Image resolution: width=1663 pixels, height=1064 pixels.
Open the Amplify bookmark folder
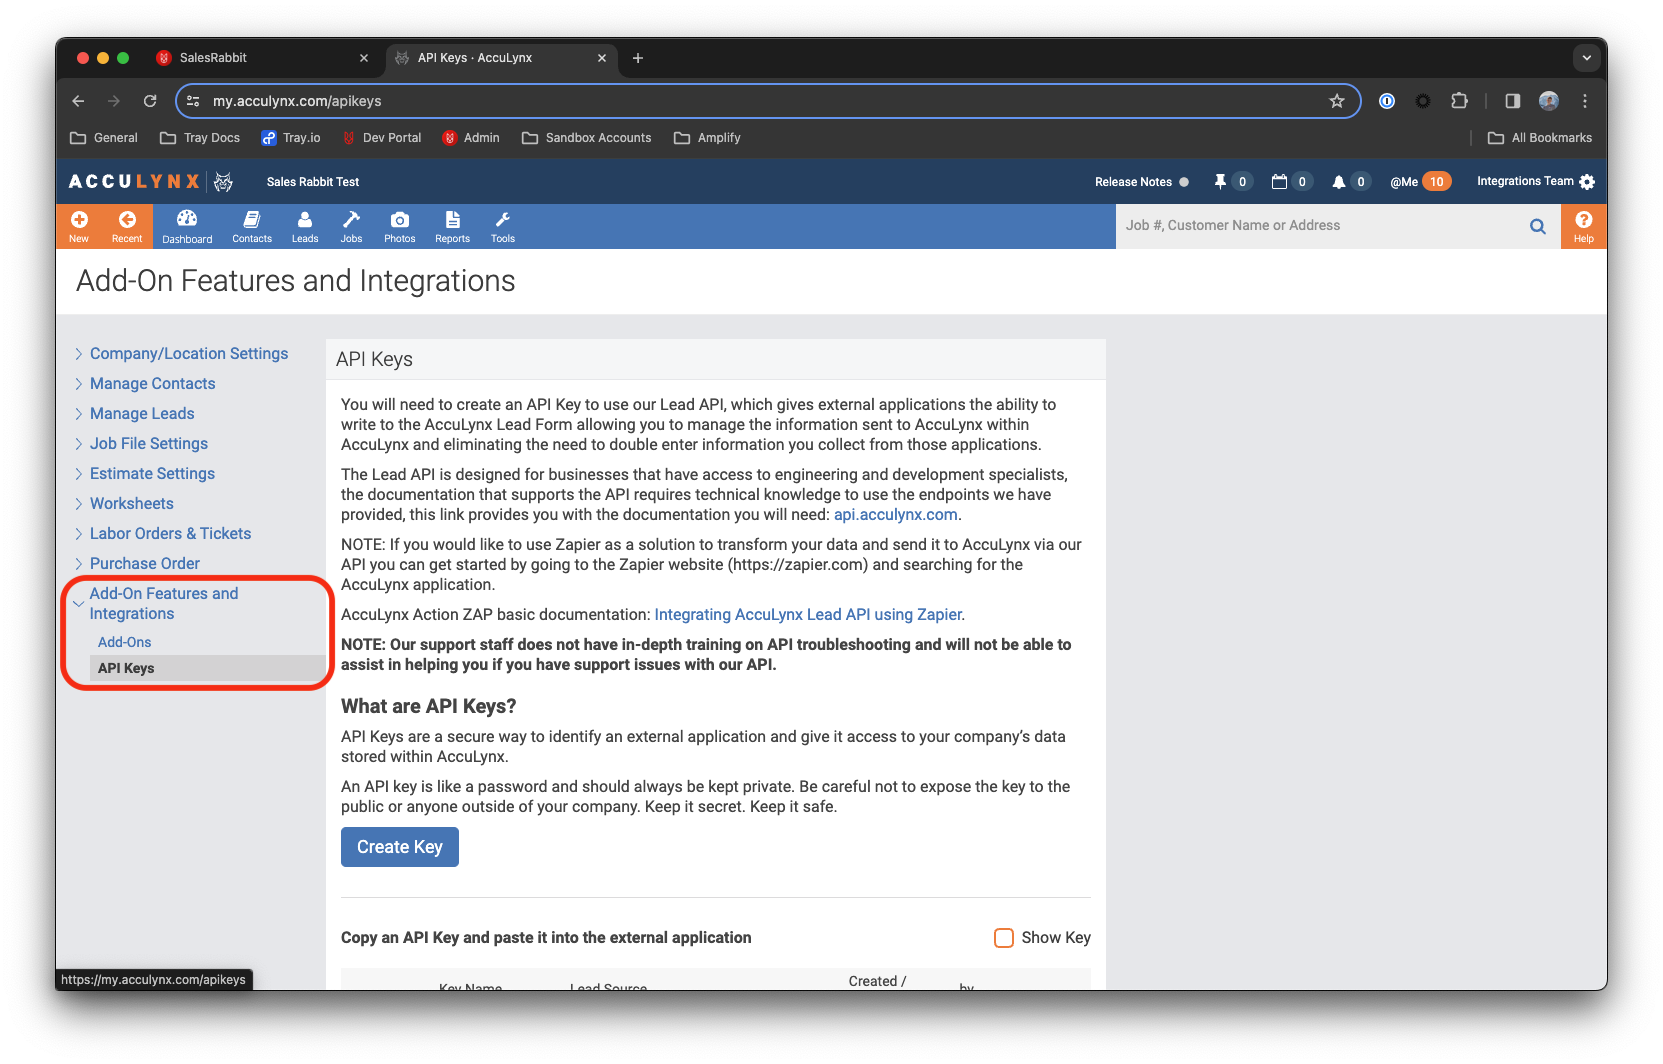[707, 138]
